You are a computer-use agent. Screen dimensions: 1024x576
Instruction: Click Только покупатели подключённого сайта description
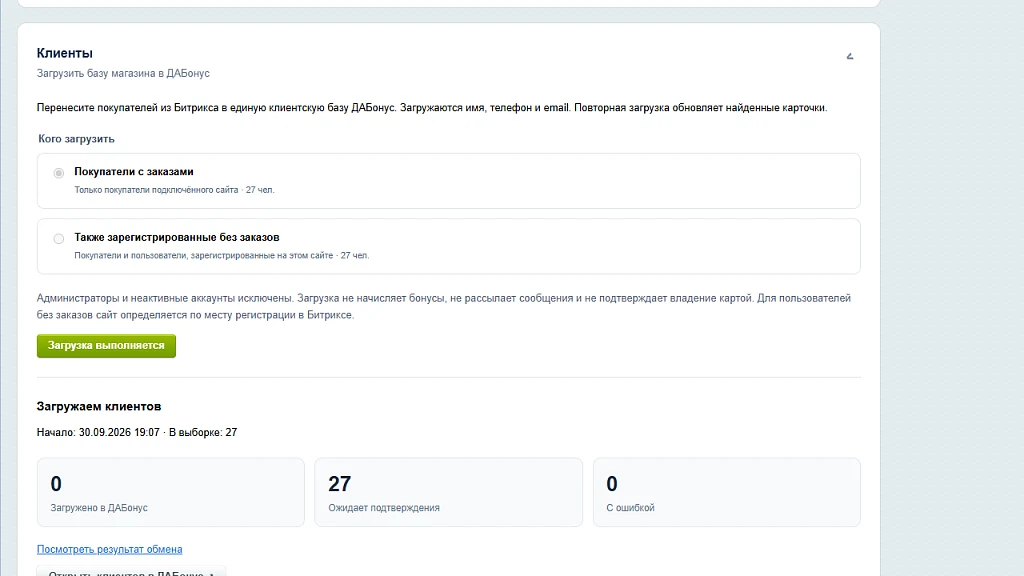[x=156, y=190]
